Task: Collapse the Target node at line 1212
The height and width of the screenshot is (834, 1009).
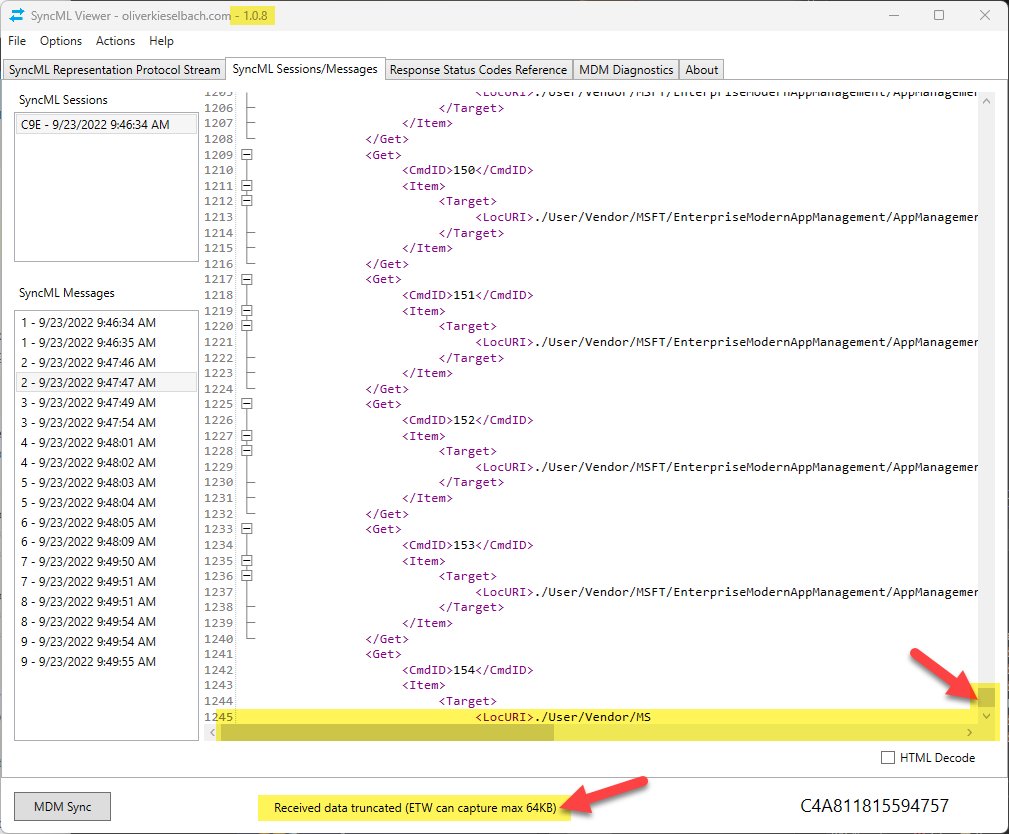Action: (247, 201)
